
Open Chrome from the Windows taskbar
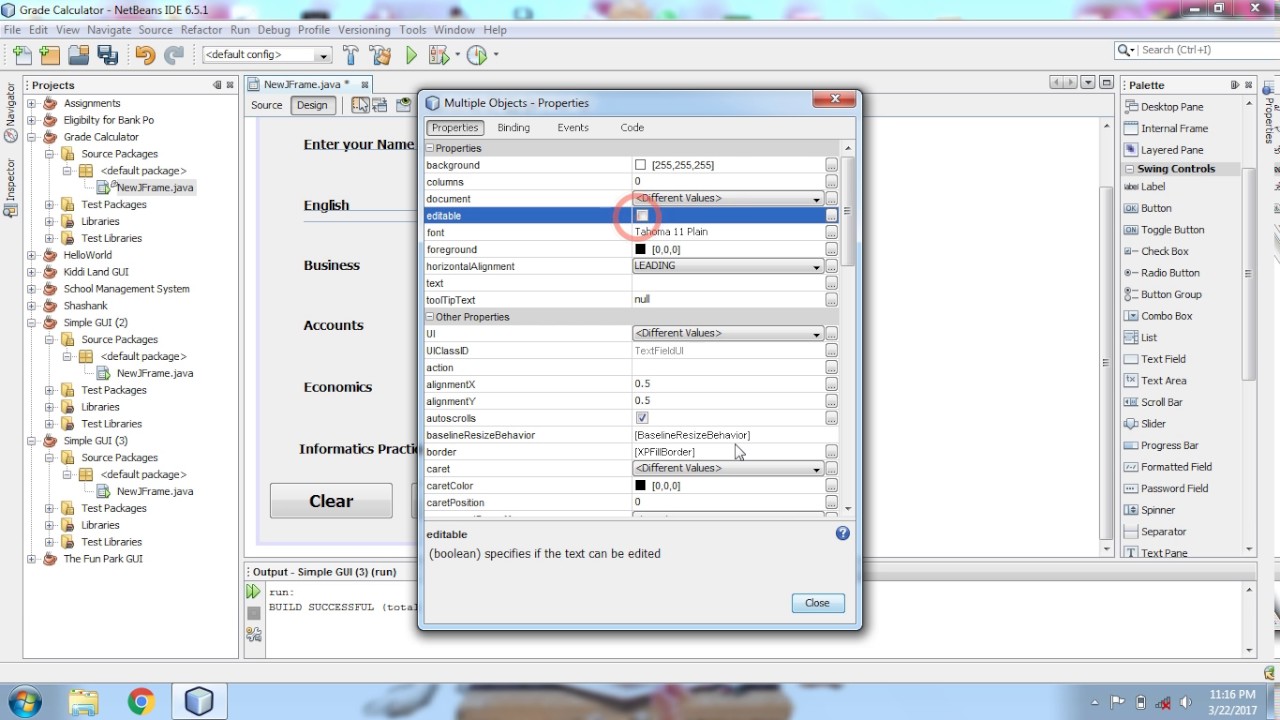coord(142,701)
